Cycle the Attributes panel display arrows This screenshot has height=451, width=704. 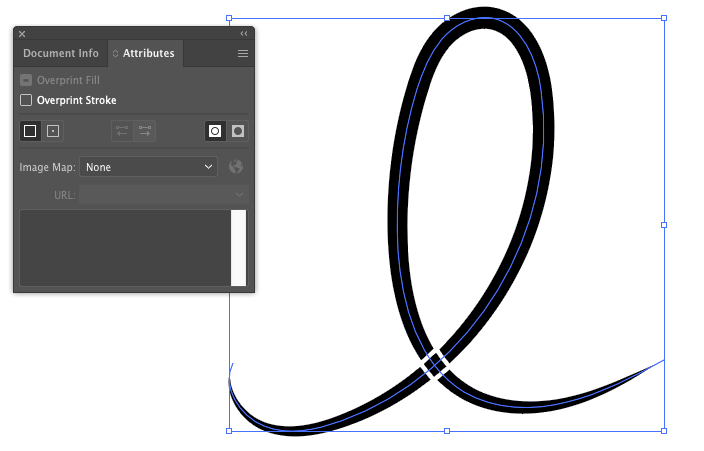coord(115,53)
